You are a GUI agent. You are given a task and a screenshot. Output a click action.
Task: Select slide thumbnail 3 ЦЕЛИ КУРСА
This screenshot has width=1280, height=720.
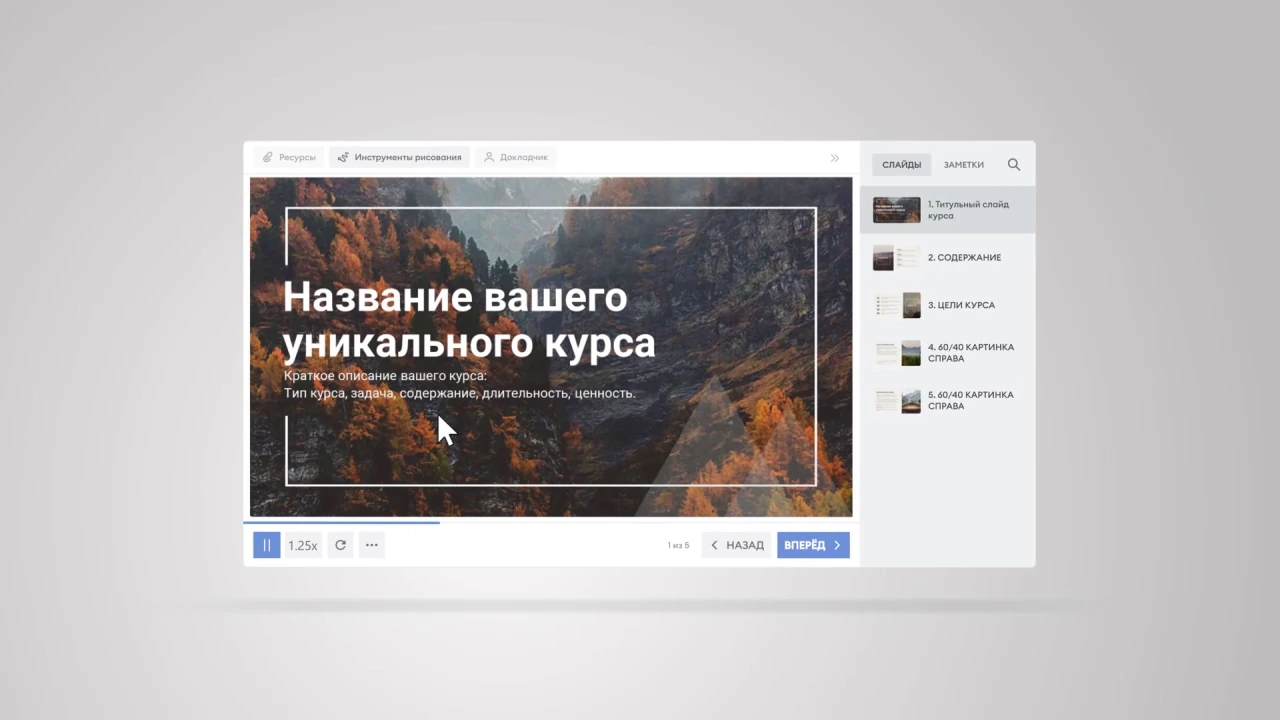(x=897, y=305)
